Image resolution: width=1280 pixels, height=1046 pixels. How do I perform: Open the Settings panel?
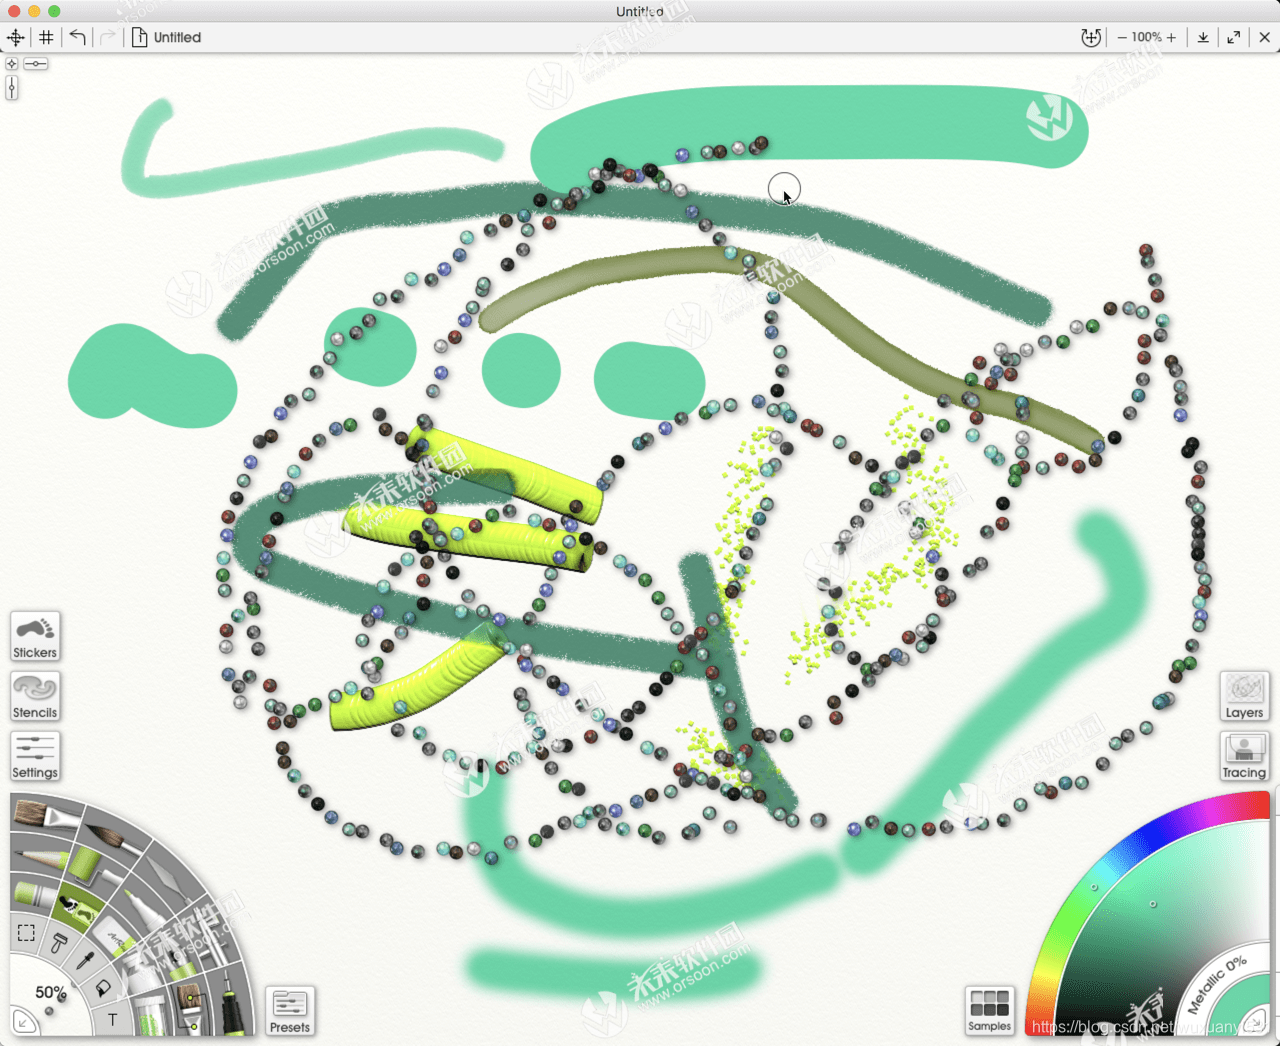[35, 756]
